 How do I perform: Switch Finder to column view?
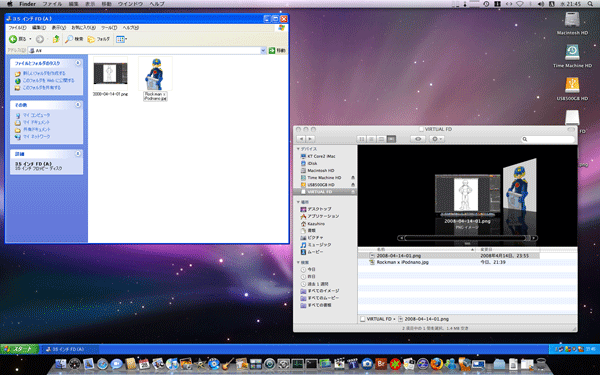point(381,139)
